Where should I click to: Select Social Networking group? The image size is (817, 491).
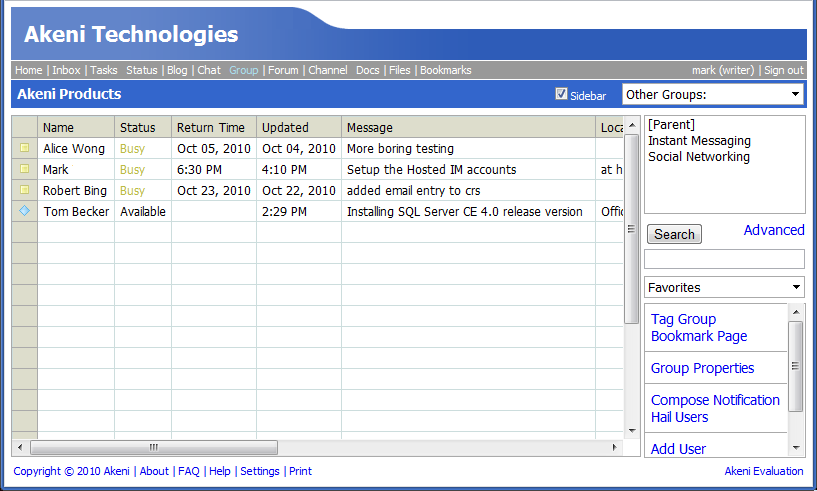coord(698,157)
